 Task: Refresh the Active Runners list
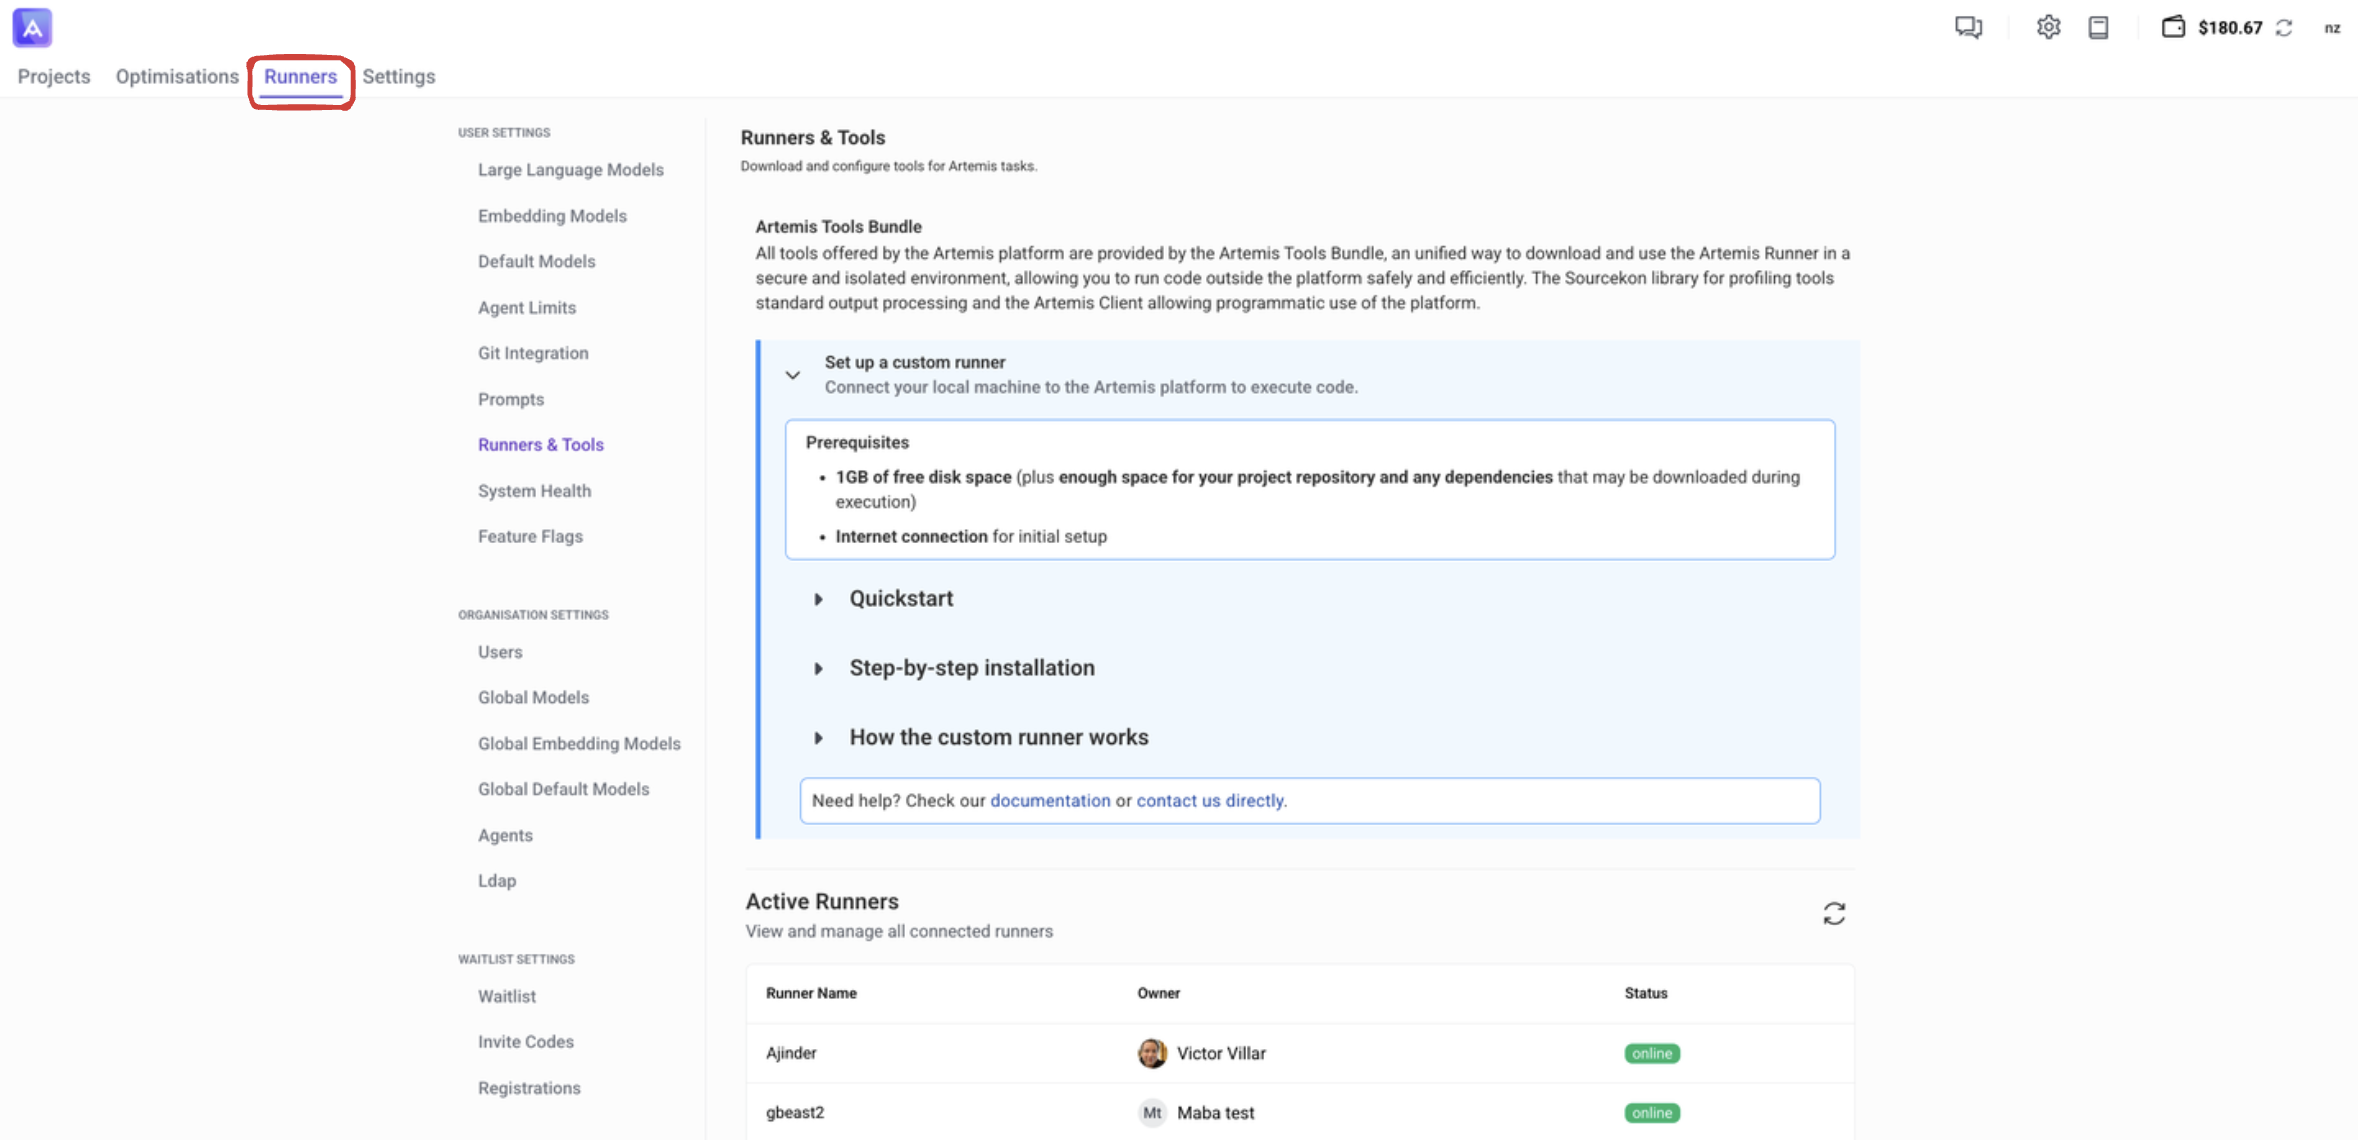(x=1833, y=913)
